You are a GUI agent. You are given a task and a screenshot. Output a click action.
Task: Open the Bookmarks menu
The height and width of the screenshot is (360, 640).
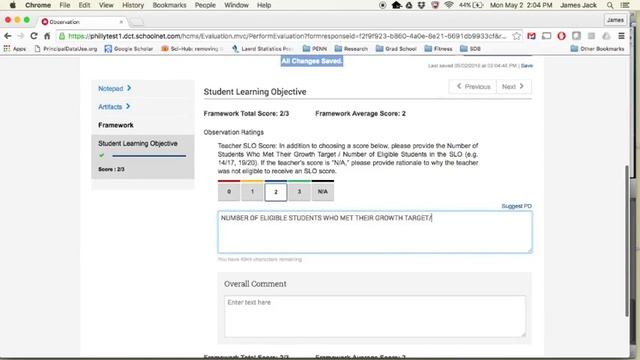pos(169,5)
